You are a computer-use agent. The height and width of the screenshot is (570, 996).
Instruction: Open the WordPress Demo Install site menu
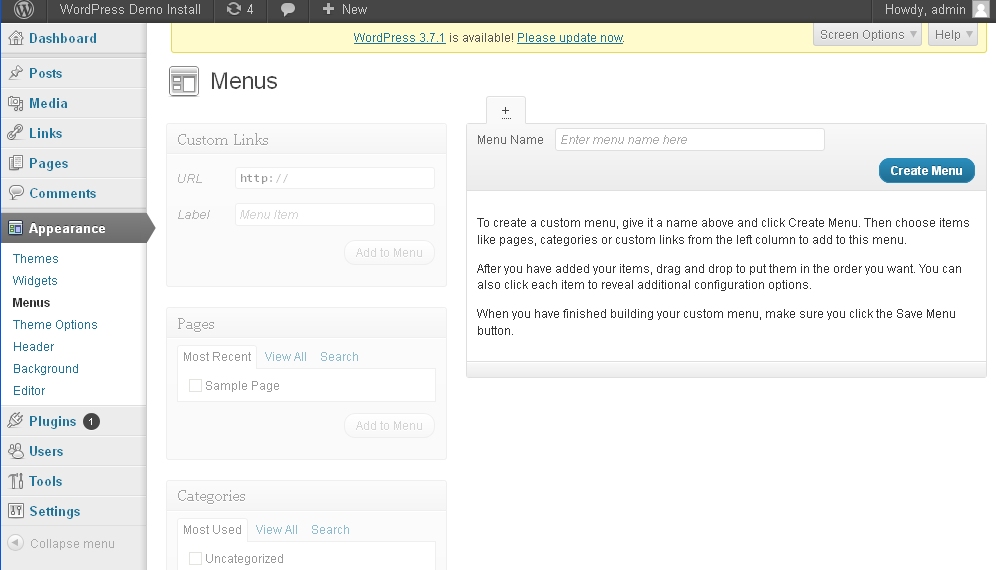130,10
